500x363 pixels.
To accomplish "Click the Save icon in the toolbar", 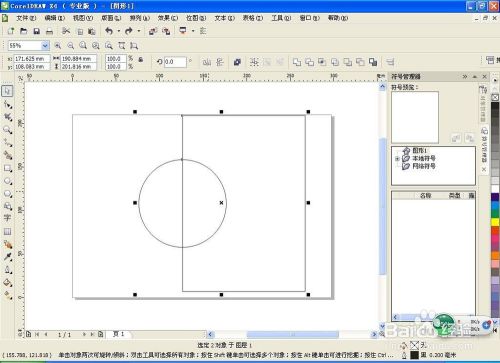I will pos(36,31).
